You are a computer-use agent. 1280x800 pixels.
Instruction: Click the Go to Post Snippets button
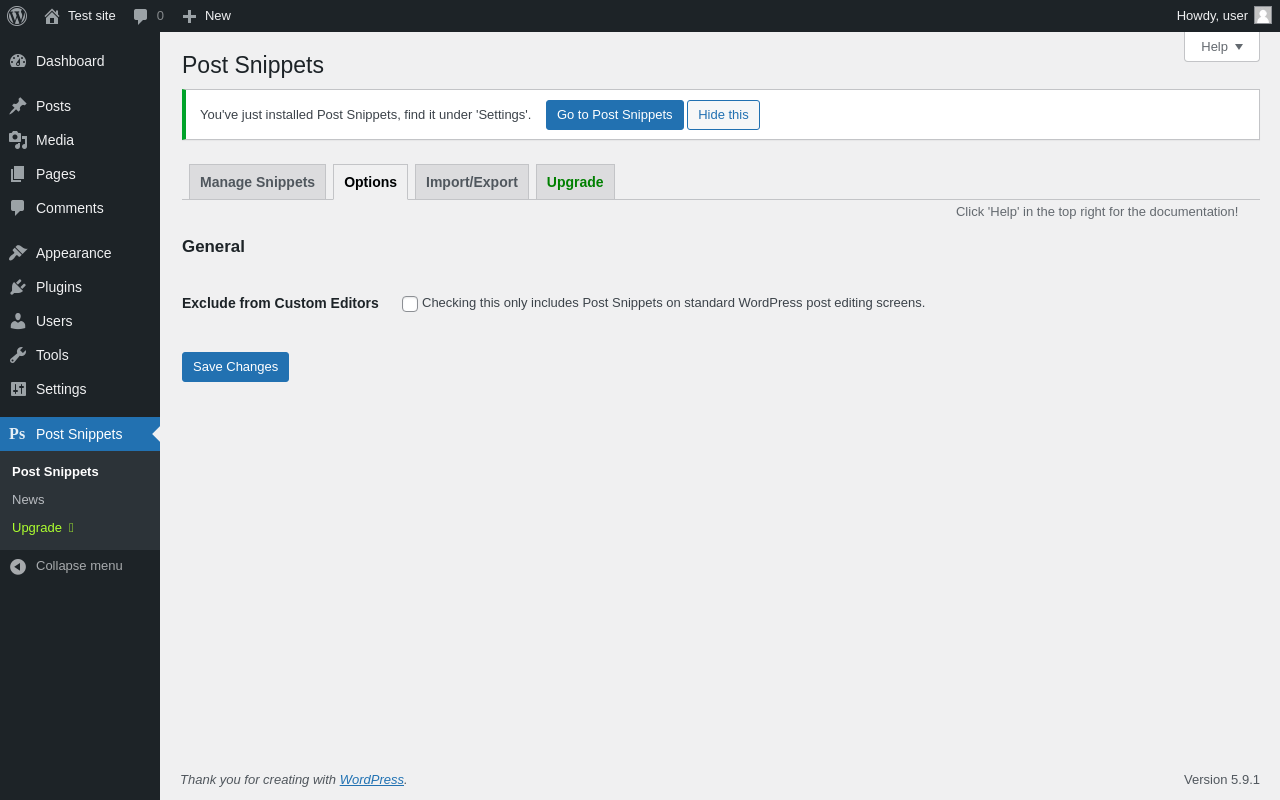pyautogui.click(x=614, y=115)
